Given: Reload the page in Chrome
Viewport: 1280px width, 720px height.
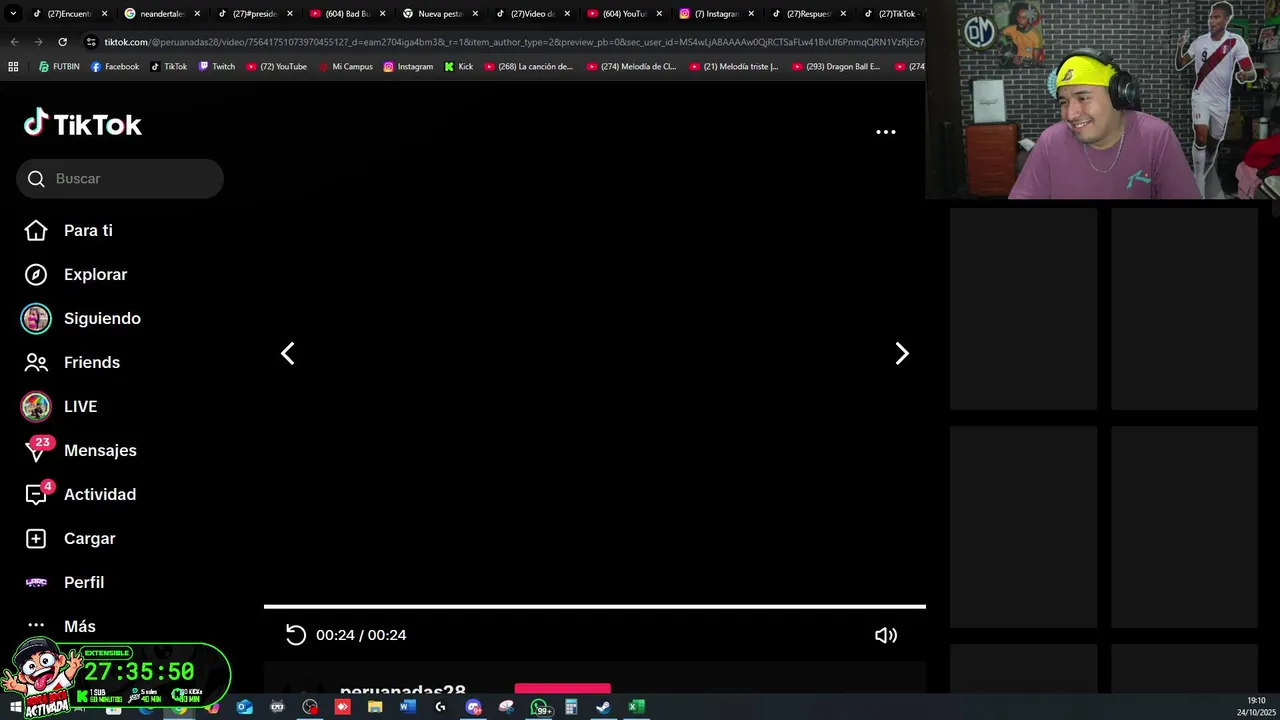Looking at the screenshot, I should point(62,42).
